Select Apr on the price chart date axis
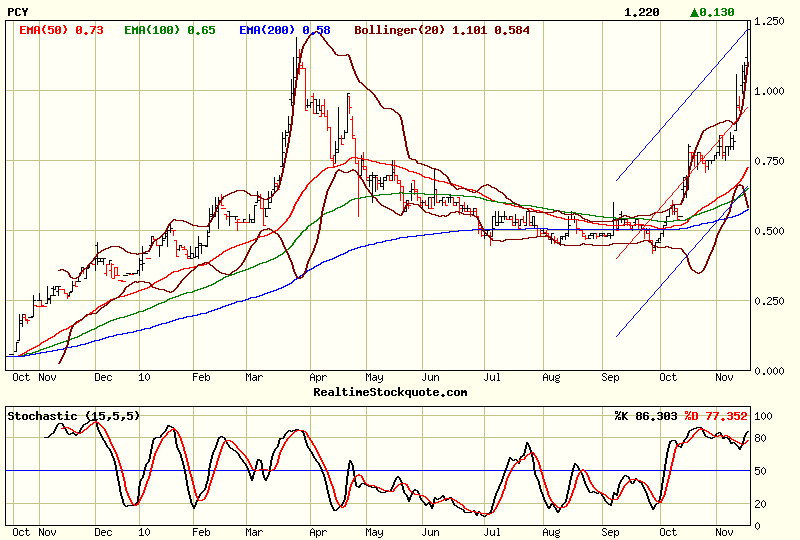Screen dimensions: 800x540 [x=318, y=377]
